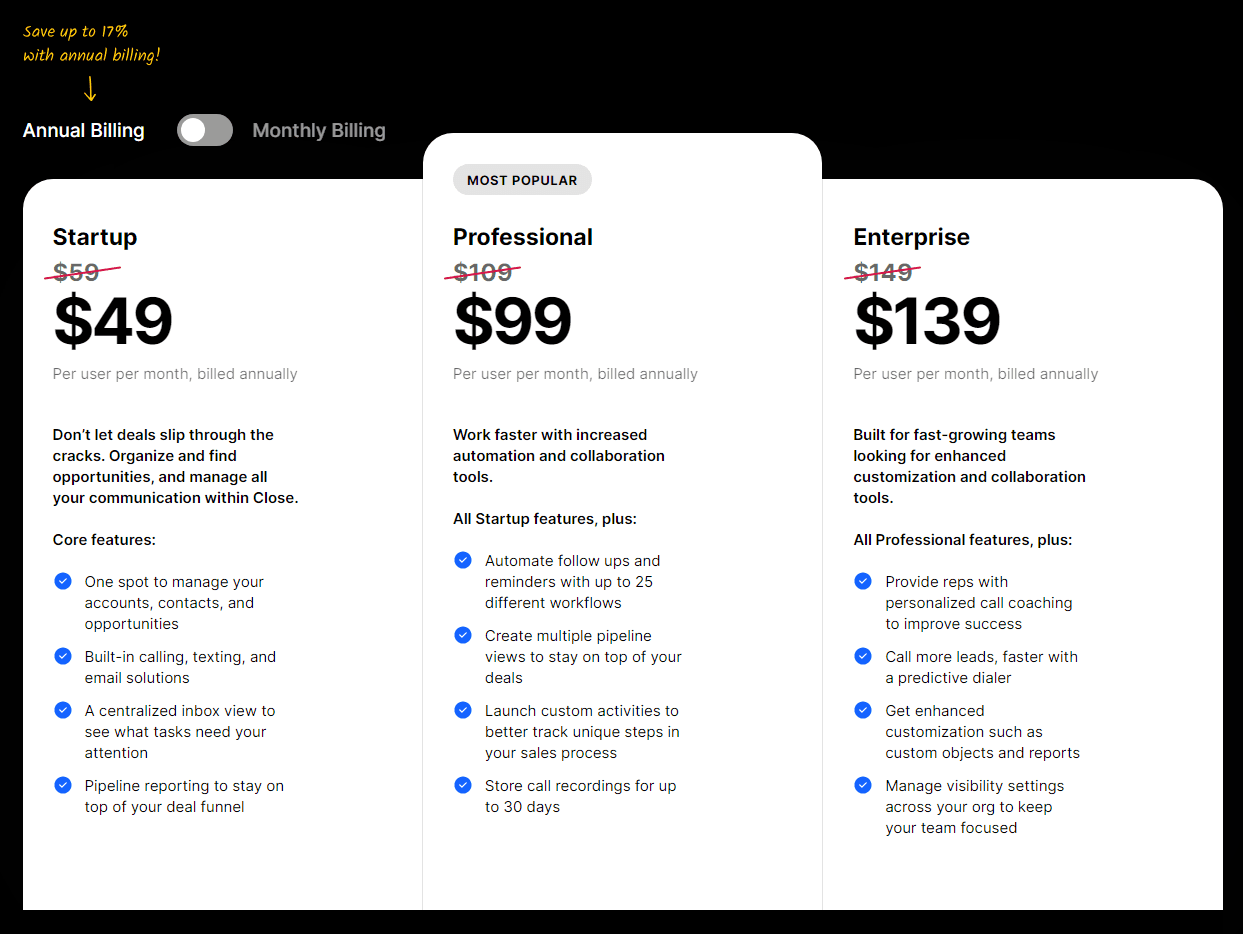
Task: Click the checkmark next to 'Manage visibility settings' feature
Action: tap(863, 785)
